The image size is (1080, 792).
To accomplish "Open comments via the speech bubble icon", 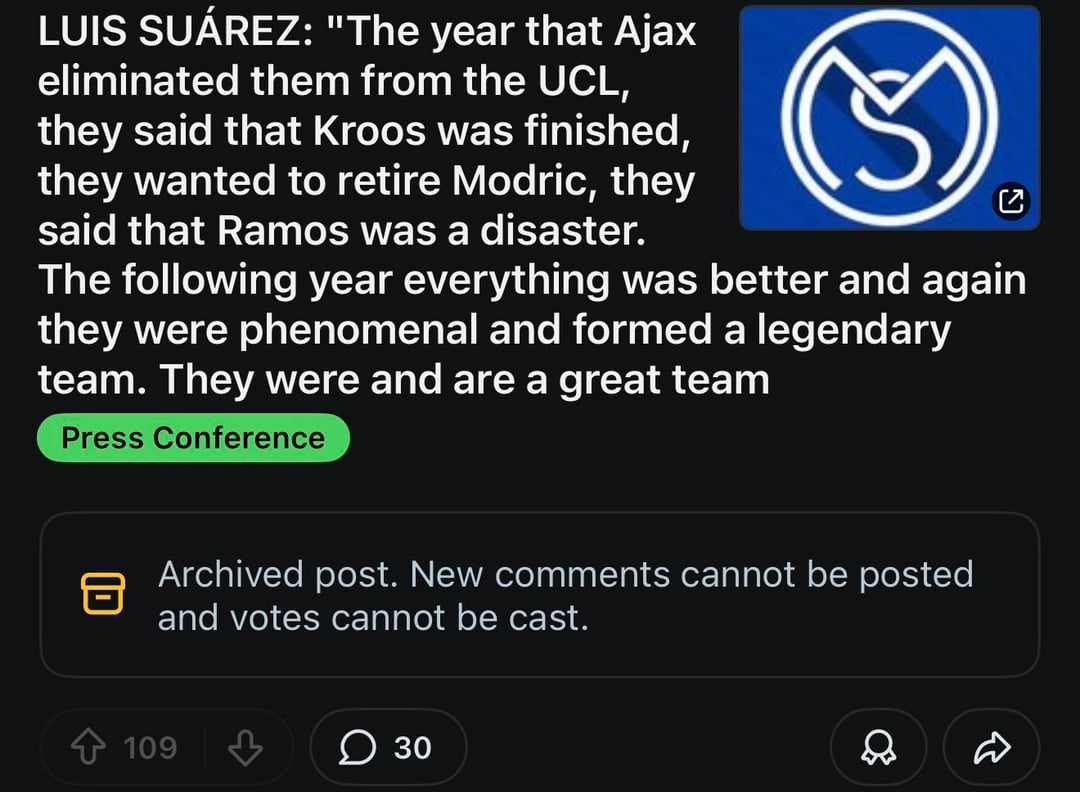I will [355, 747].
